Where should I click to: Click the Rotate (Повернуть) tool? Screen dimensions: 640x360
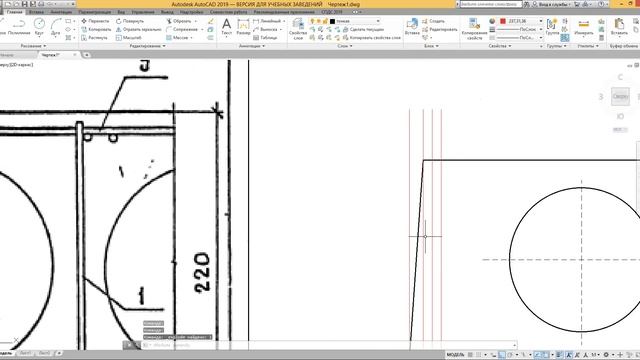(130, 21)
